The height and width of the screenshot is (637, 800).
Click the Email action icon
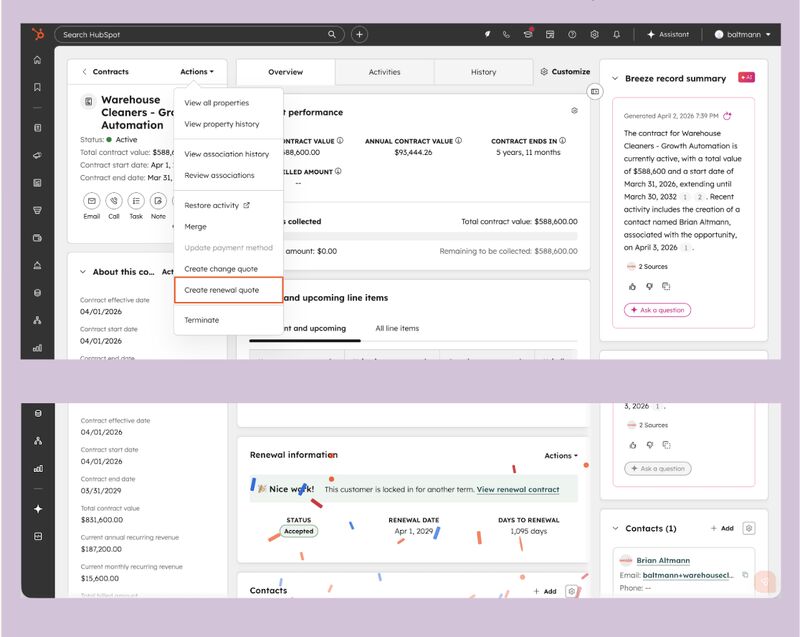click(x=91, y=201)
